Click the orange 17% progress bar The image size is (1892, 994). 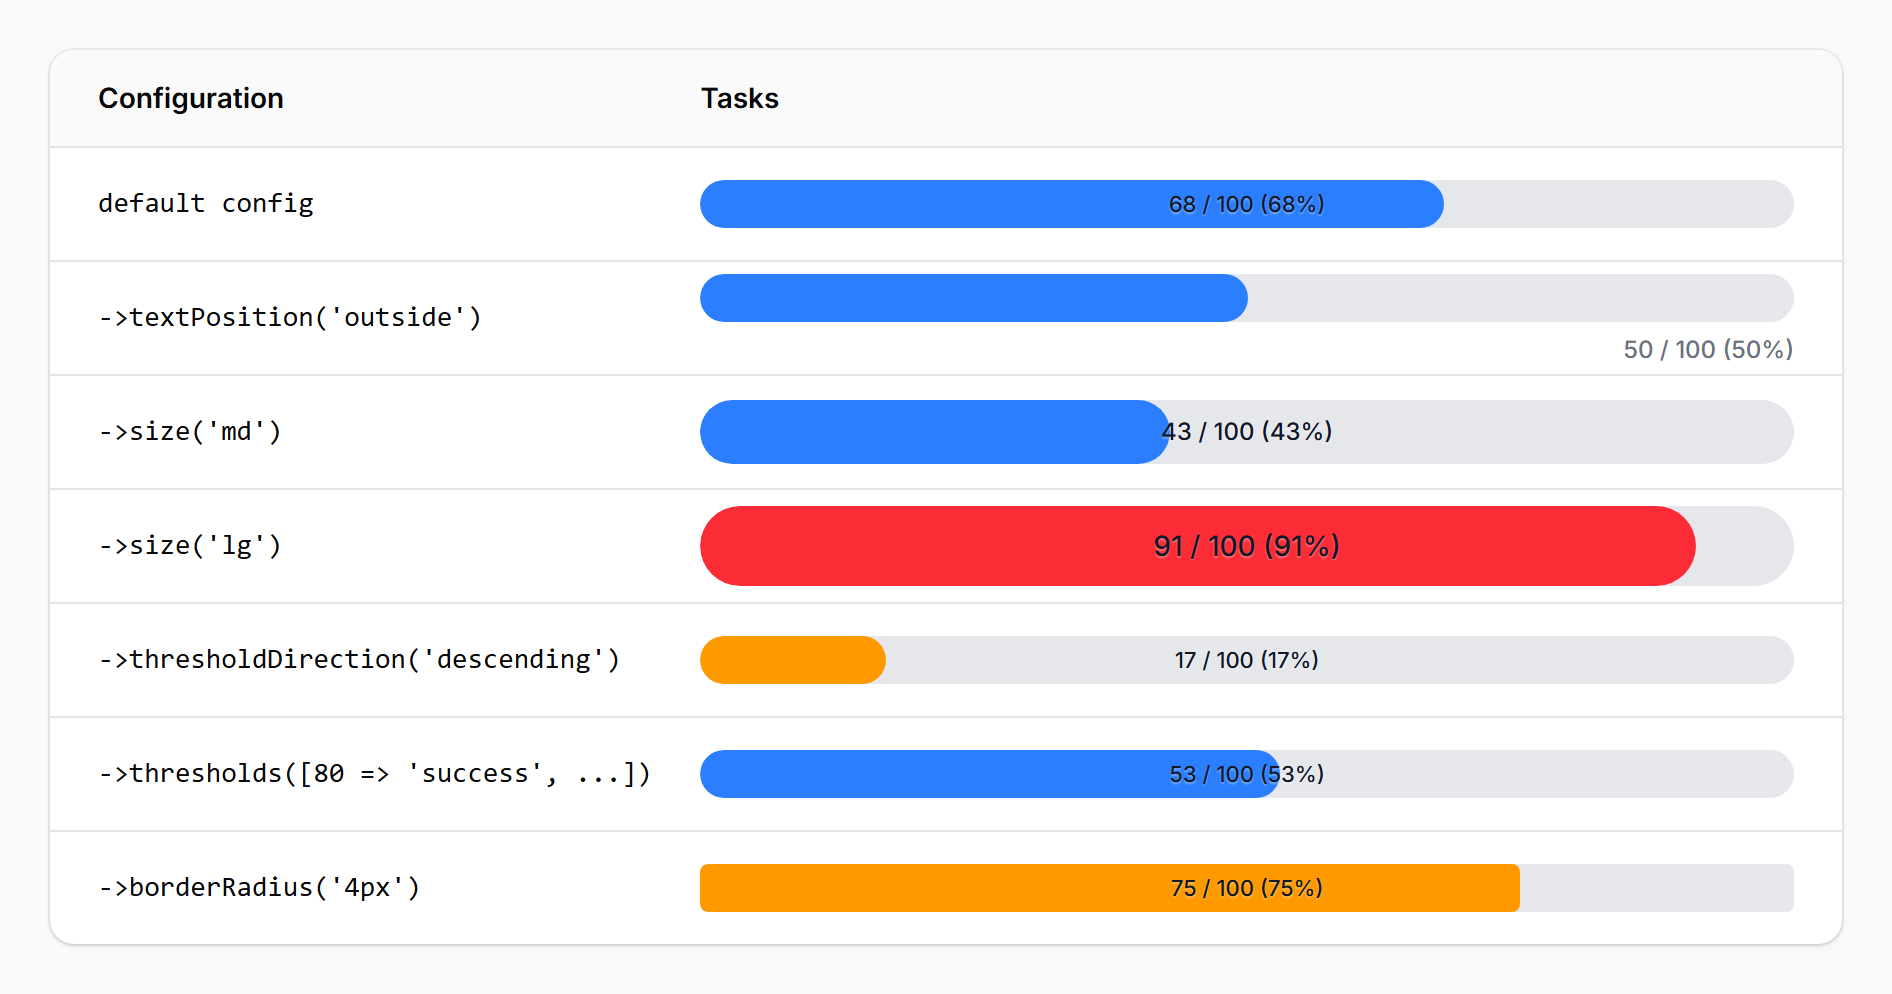(x=790, y=660)
